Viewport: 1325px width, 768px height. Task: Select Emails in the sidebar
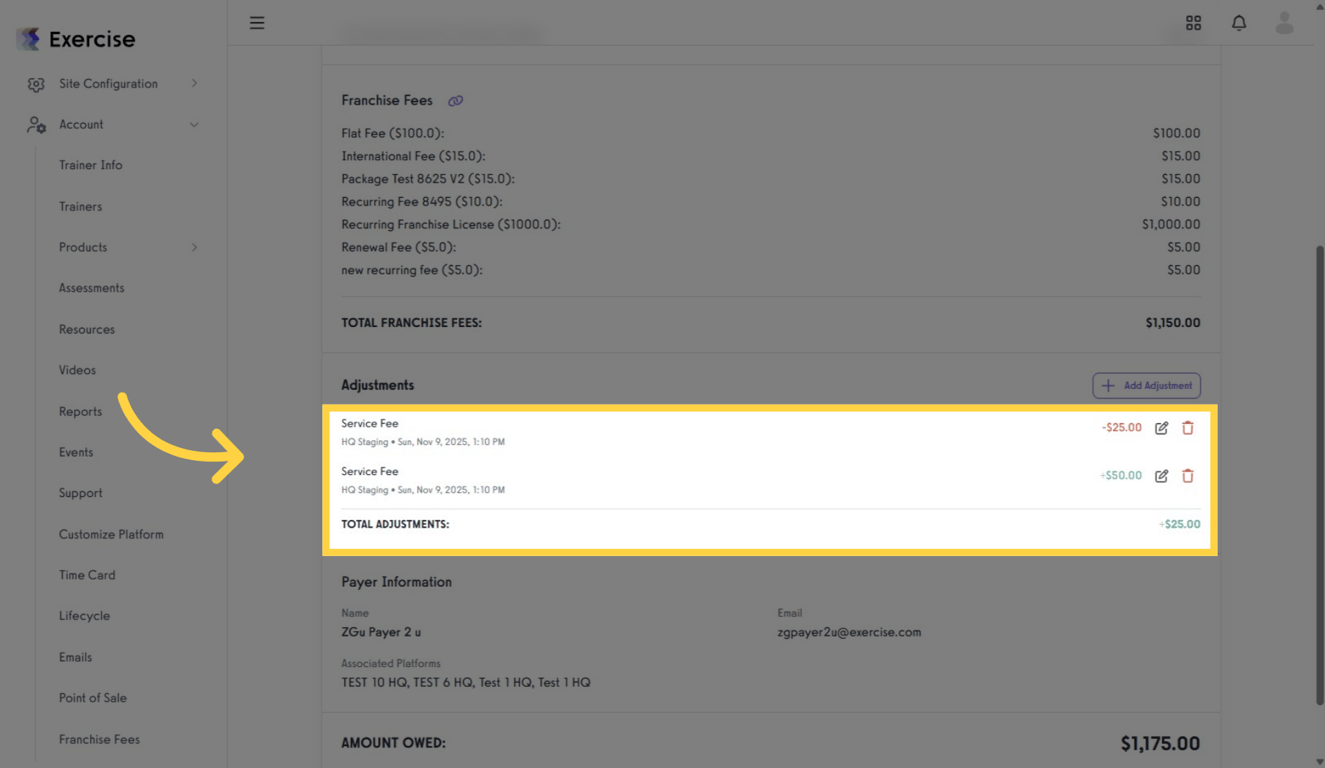75,657
